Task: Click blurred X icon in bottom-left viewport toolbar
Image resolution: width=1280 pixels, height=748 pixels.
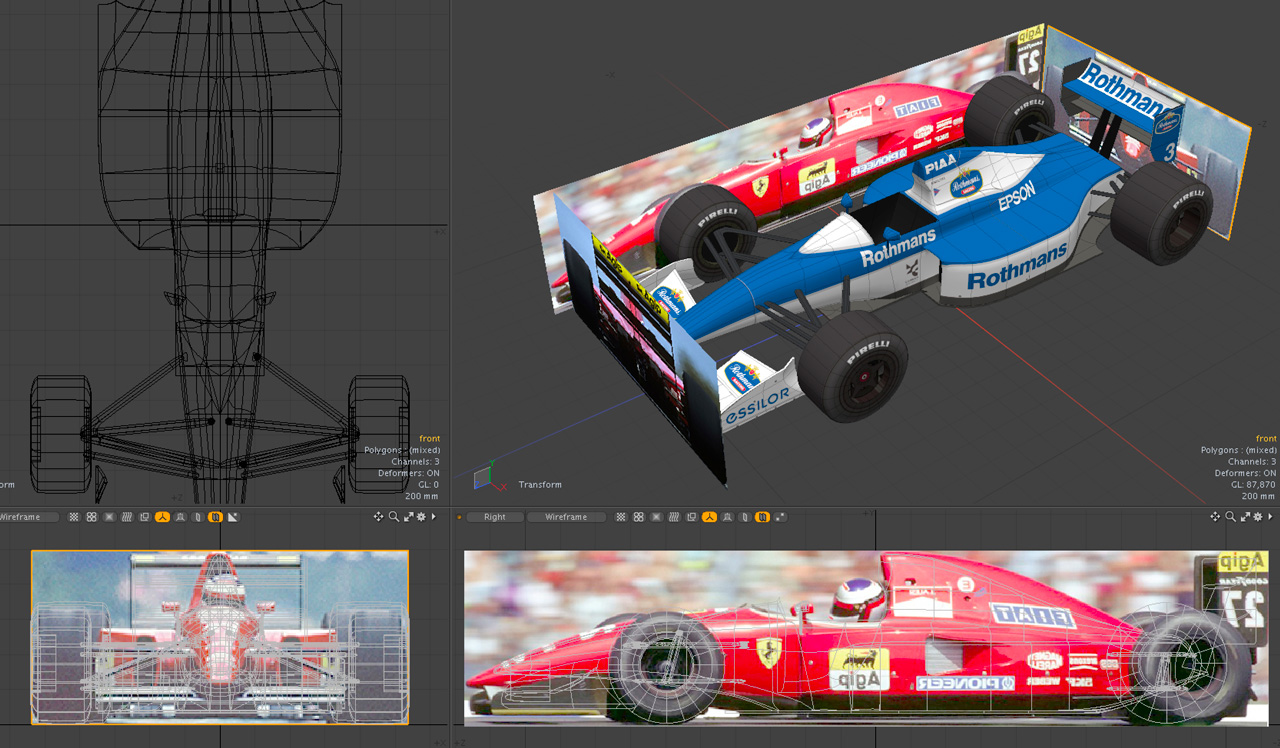Action: [109, 517]
